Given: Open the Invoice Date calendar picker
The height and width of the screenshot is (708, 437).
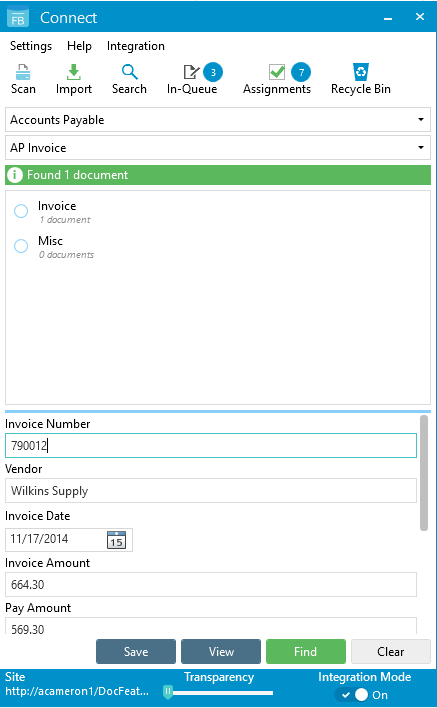Looking at the screenshot, I should point(116,540).
